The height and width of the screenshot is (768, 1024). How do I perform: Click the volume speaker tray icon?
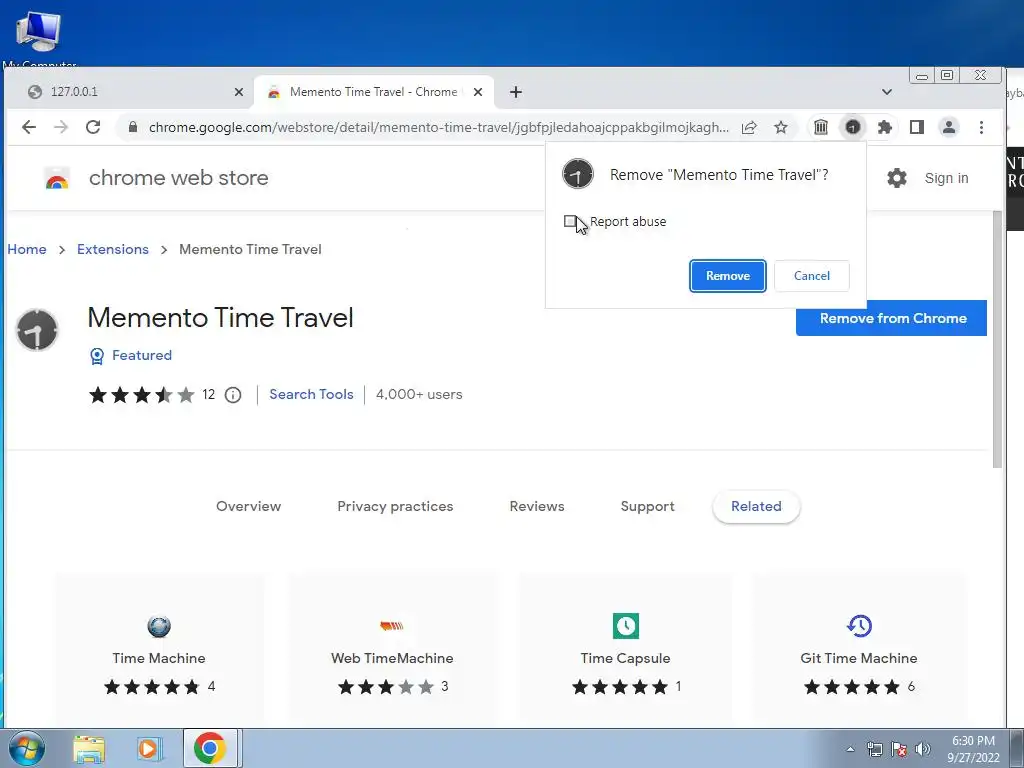pos(923,749)
